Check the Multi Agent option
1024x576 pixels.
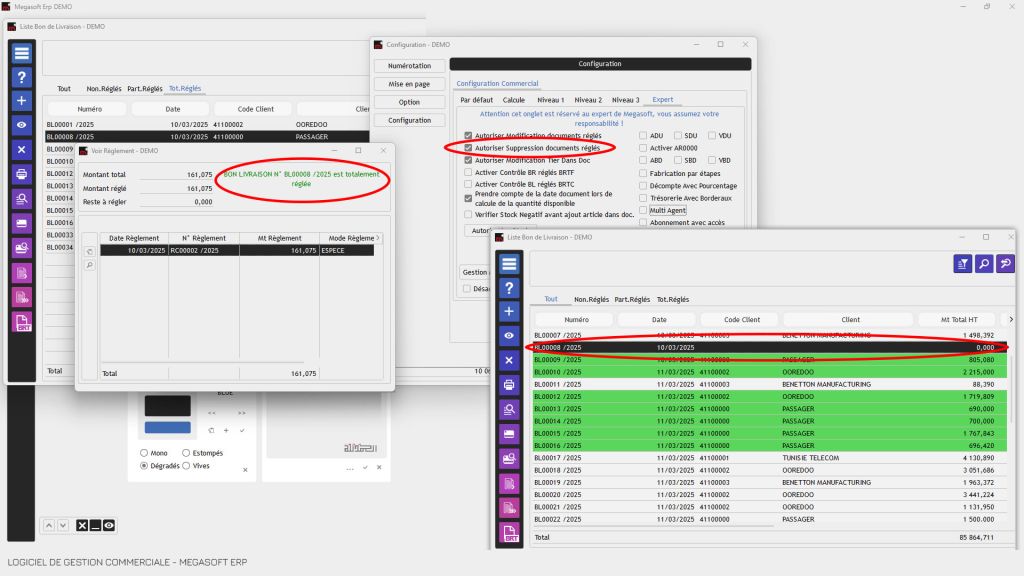(x=643, y=210)
